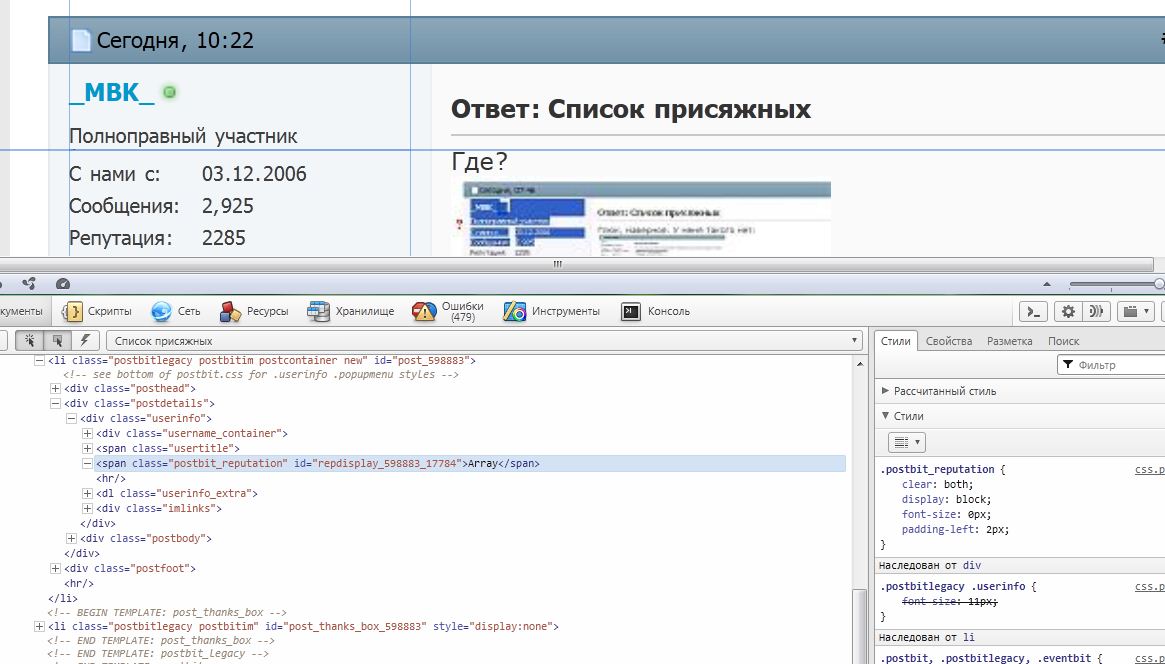Open the Инструменты utilities panel
Image resolution: width=1165 pixels, height=664 pixels.
[551, 311]
